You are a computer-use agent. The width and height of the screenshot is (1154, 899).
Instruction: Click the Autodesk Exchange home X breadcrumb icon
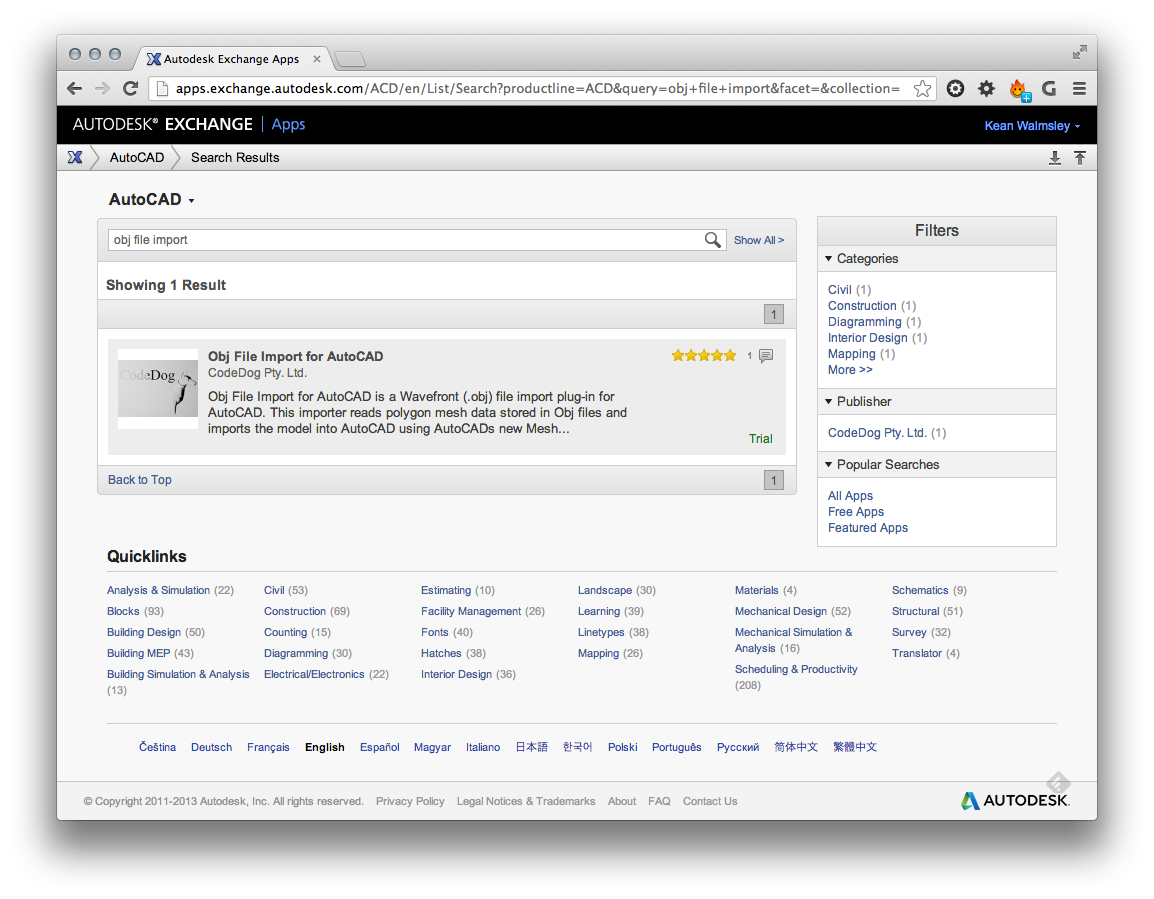(x=75, y=157)
